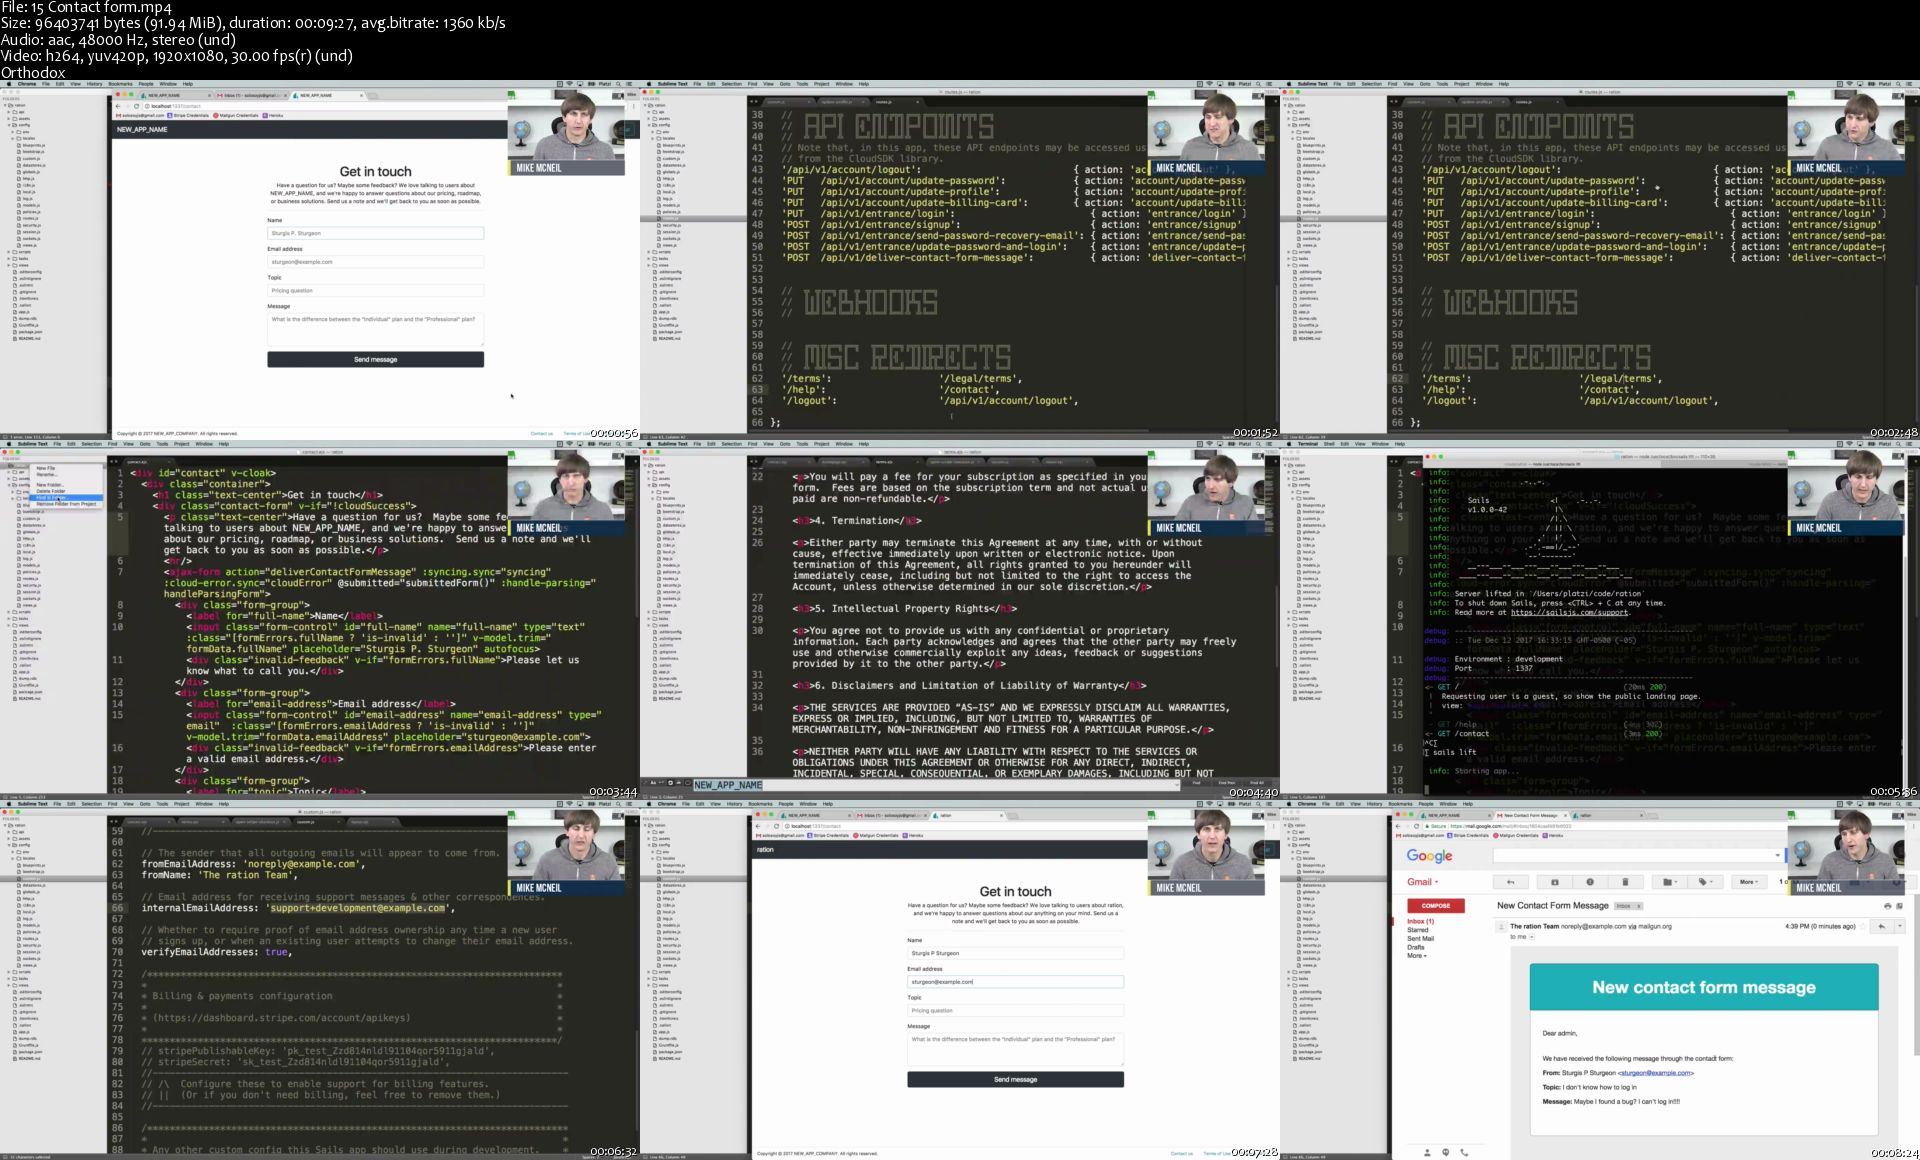This screenshot has width=1920, height=1160.
Task: Open the Heroku bookmark in the 00:00:56 frame
Action: coord(273,115)
